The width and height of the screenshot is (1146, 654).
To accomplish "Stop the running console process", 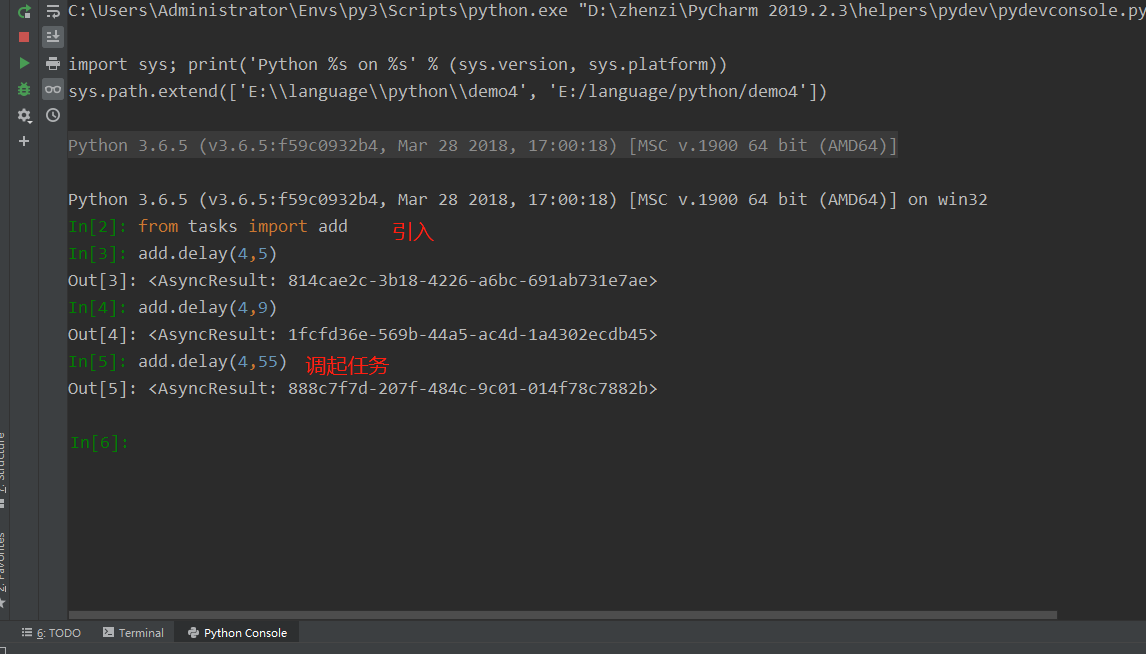I will pyautogui.click(x=24, y=37).
